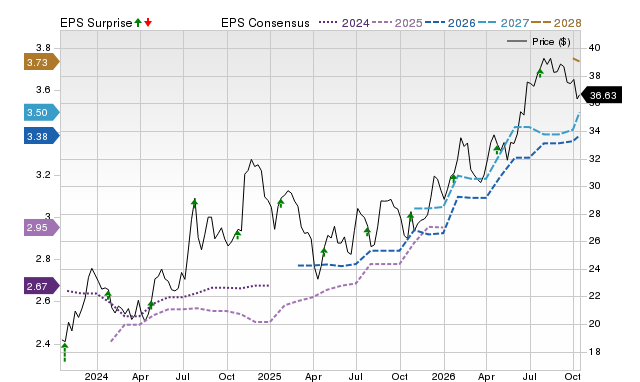This screenshot has height=382, width=640.
Task: Click the 22 label on right price axis
Action: tap(594, 296)
